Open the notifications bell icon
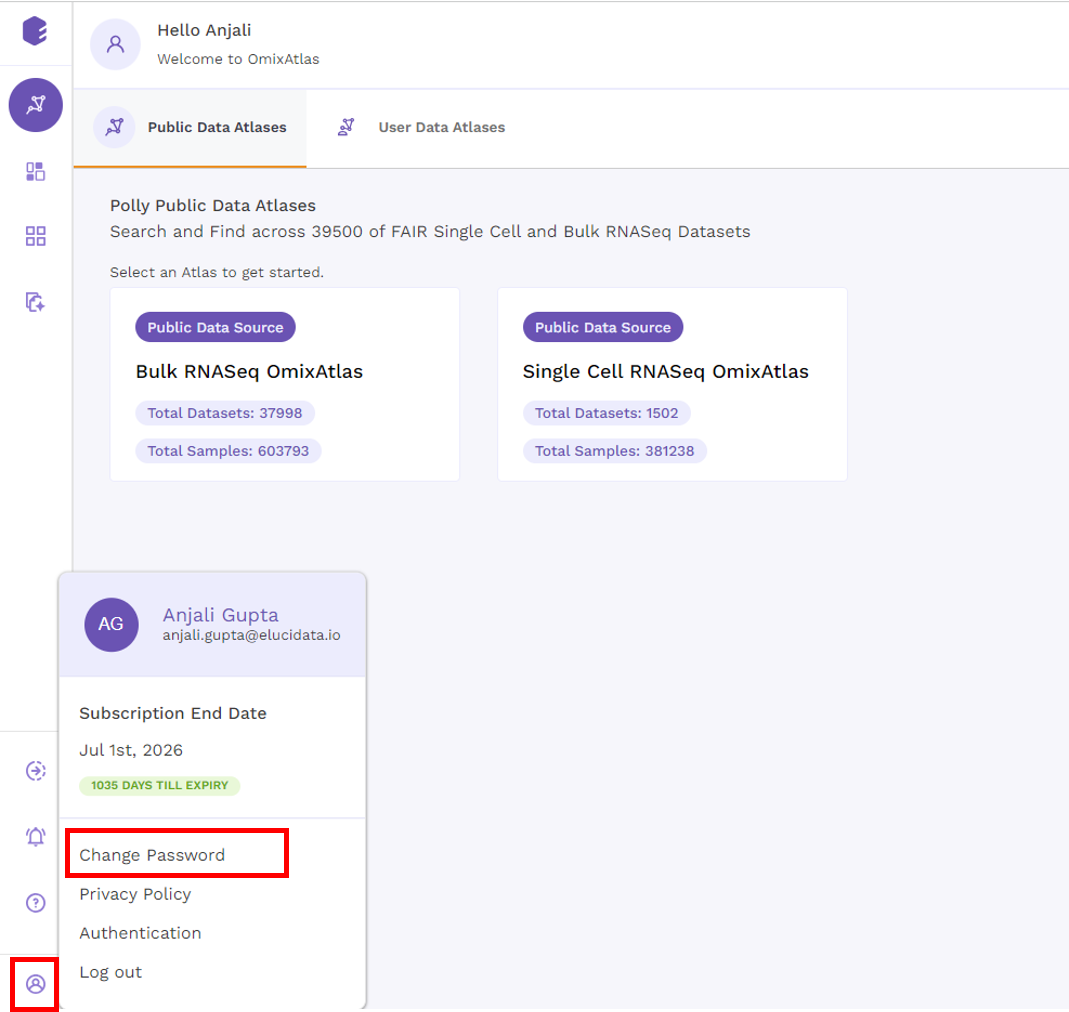 [35, 837]
